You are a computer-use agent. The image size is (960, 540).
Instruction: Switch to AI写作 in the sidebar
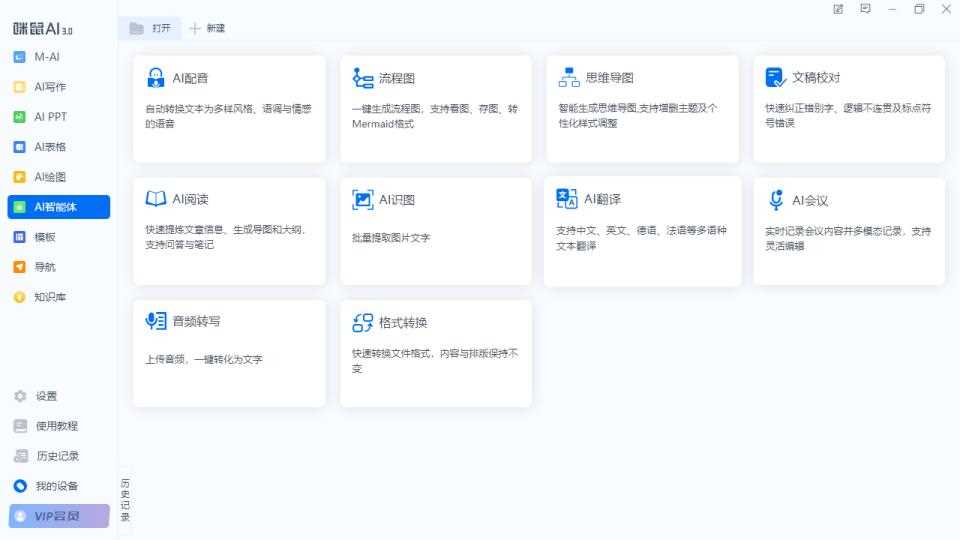point(49,87)
